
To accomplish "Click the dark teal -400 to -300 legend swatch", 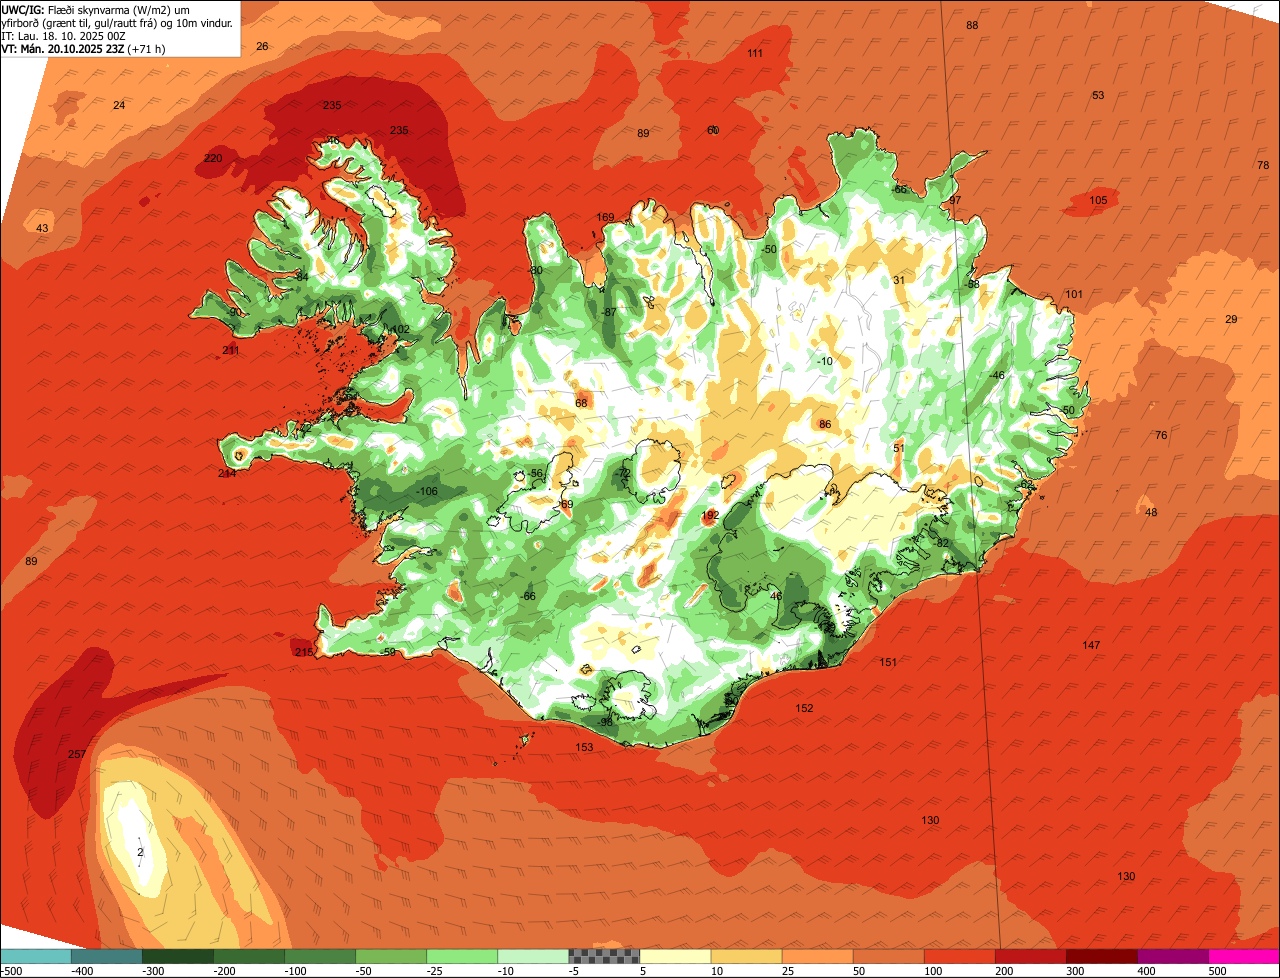I will pyautogui.click(x=106, y=956).
